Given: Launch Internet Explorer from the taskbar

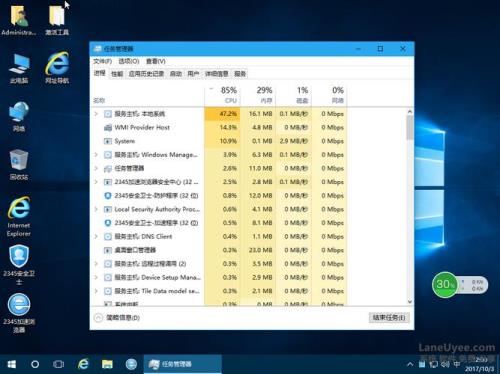Looking at the screenshot, I should pos(83,364).
